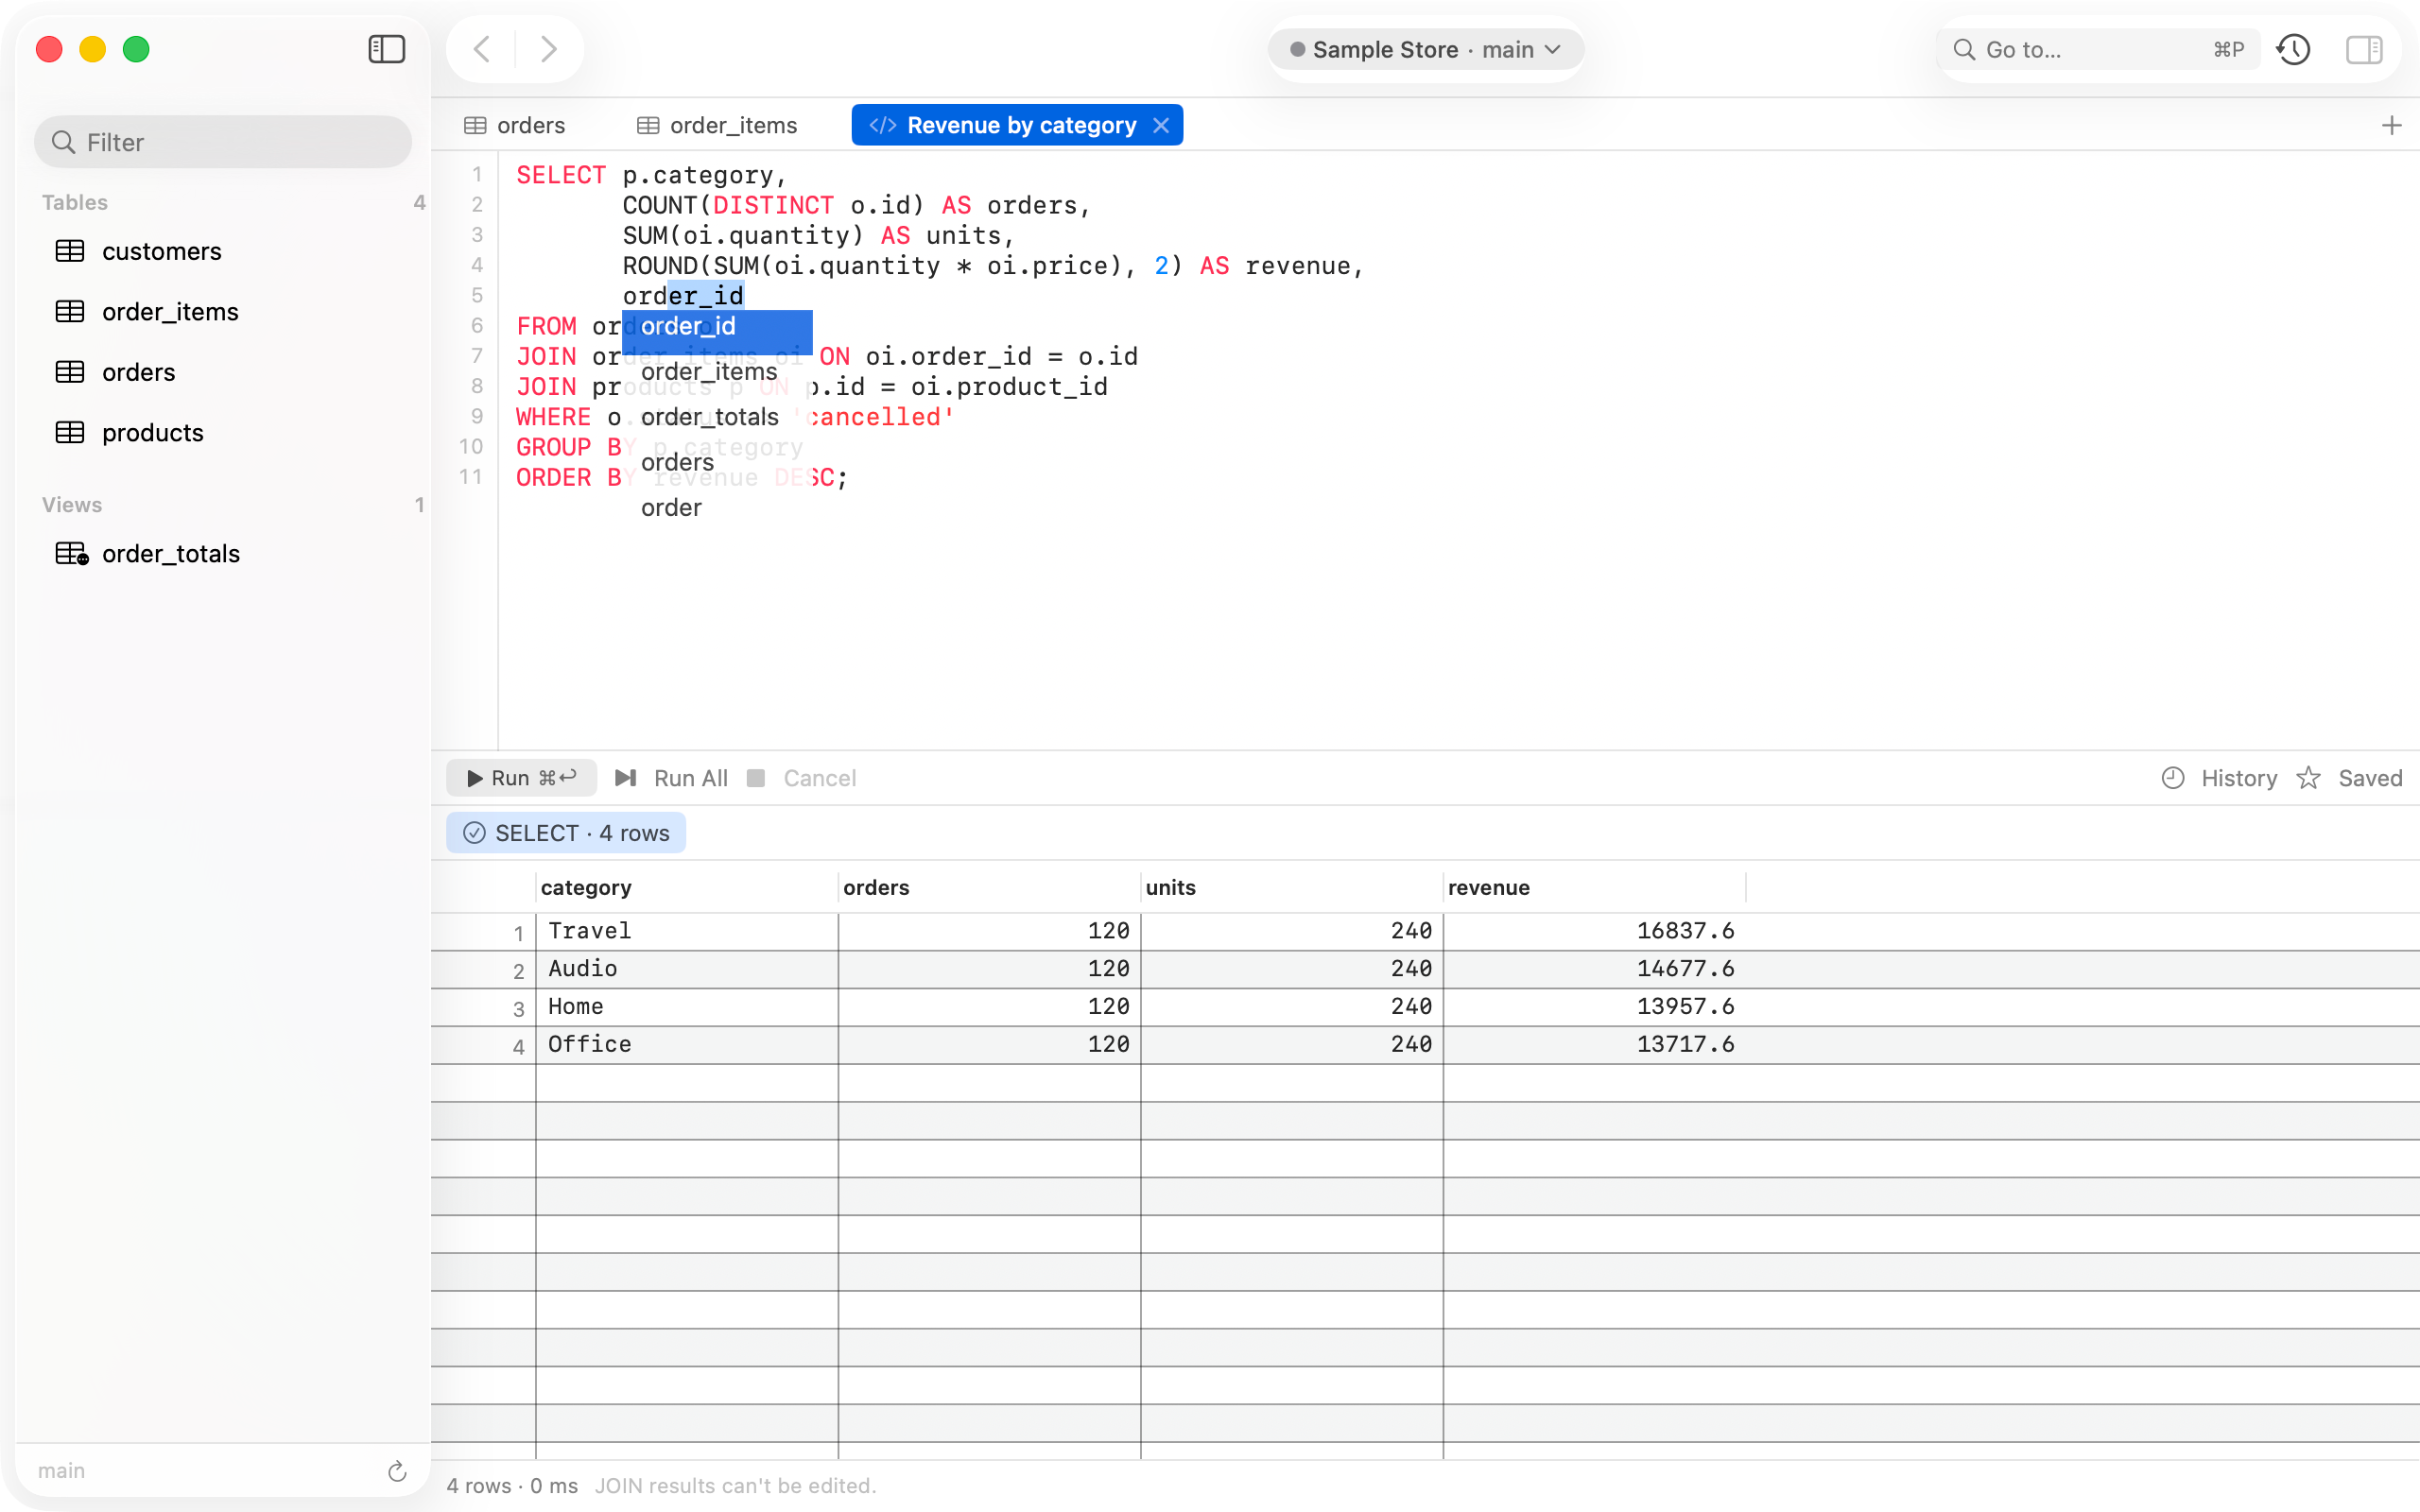Image resolution: width=2420 pixels, height=1512 pixels.
Task: Toggle the left sidebar panel icon
Action: (x=386, y=49)
